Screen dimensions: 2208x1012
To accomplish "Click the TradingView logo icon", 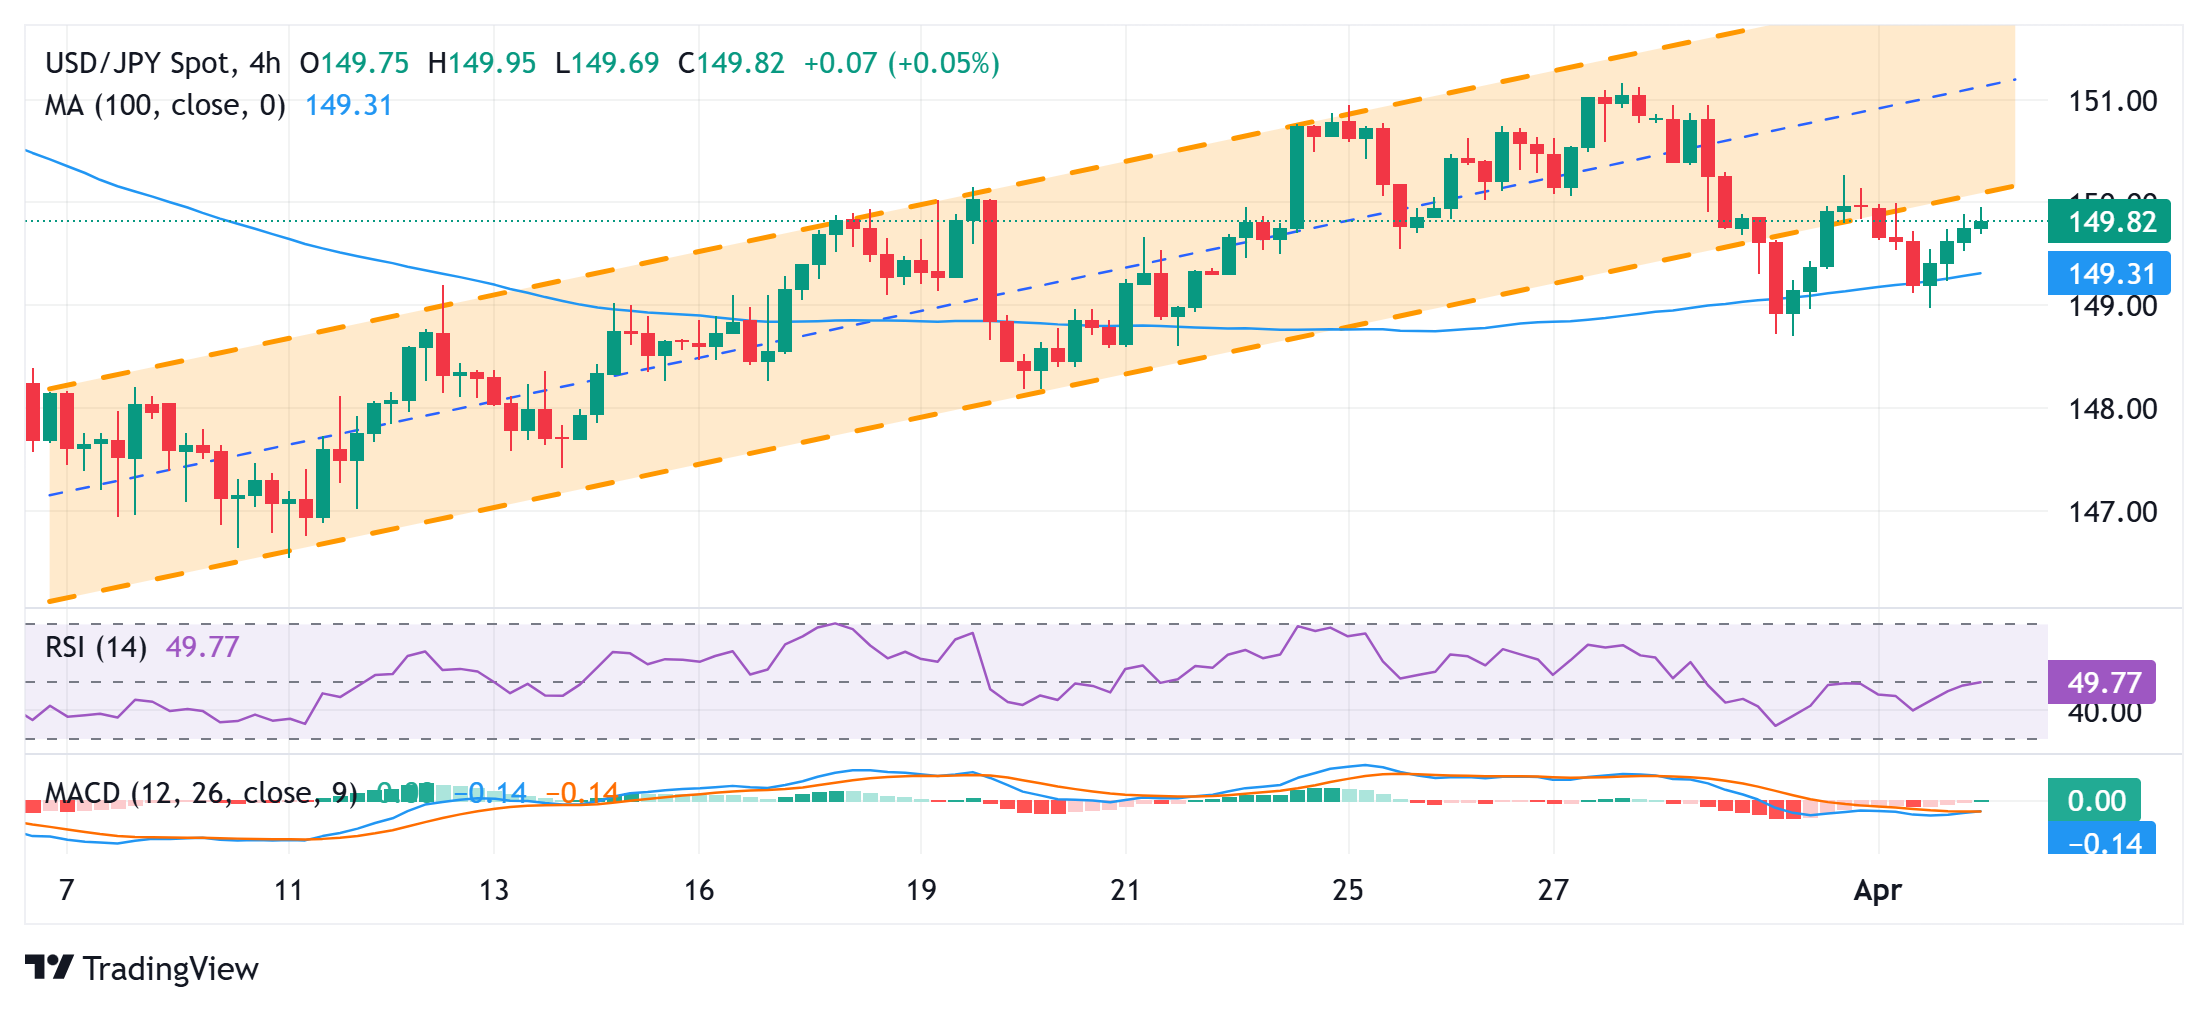I will [x=49, y=967].
